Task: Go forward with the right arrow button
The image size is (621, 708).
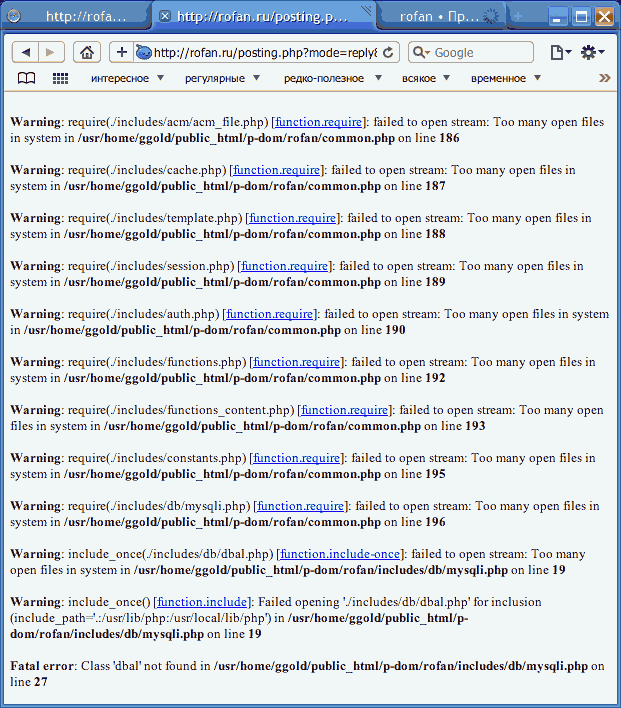Action: pos(51,52)
